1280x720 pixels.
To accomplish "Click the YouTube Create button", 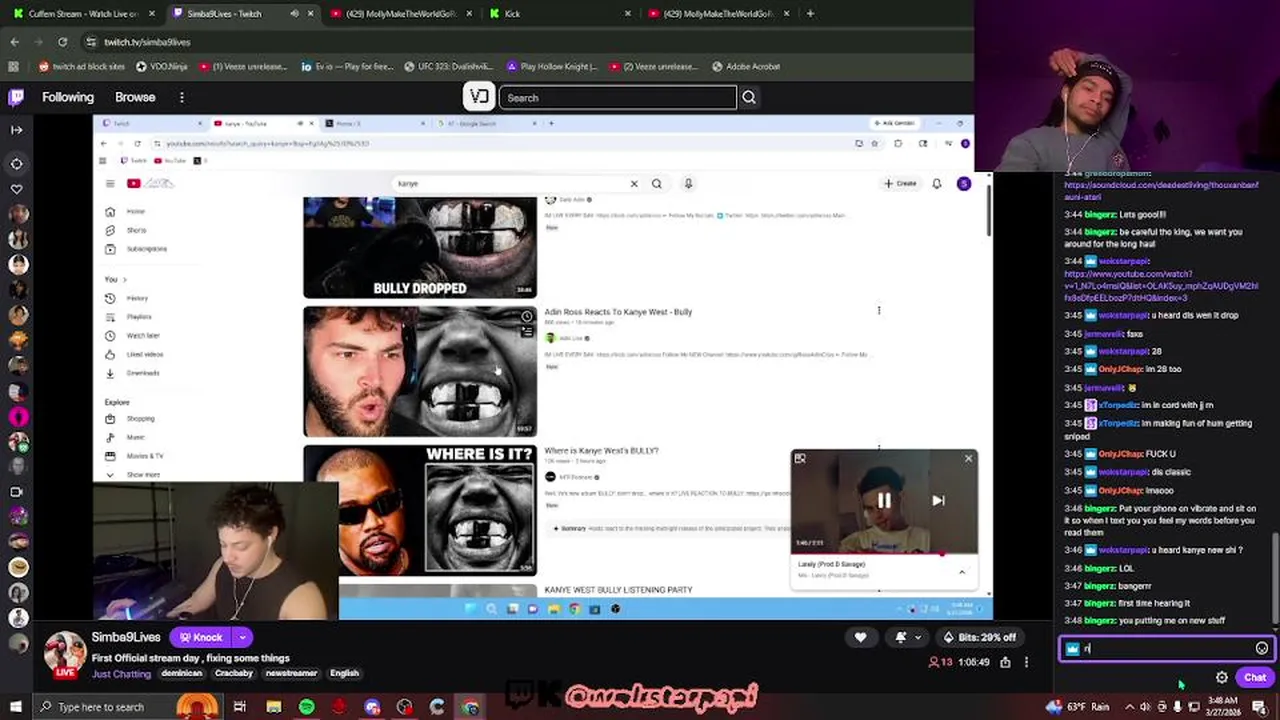I will click(900, 183).
